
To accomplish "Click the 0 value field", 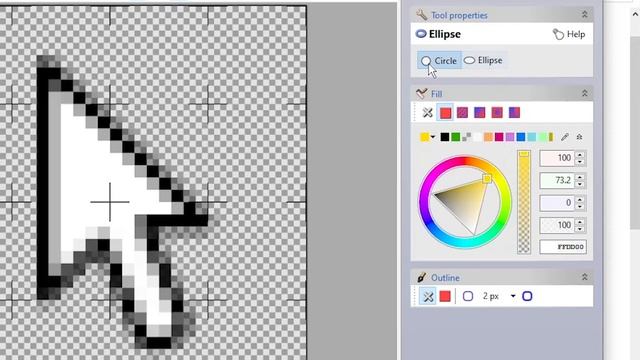I will 557,202.
